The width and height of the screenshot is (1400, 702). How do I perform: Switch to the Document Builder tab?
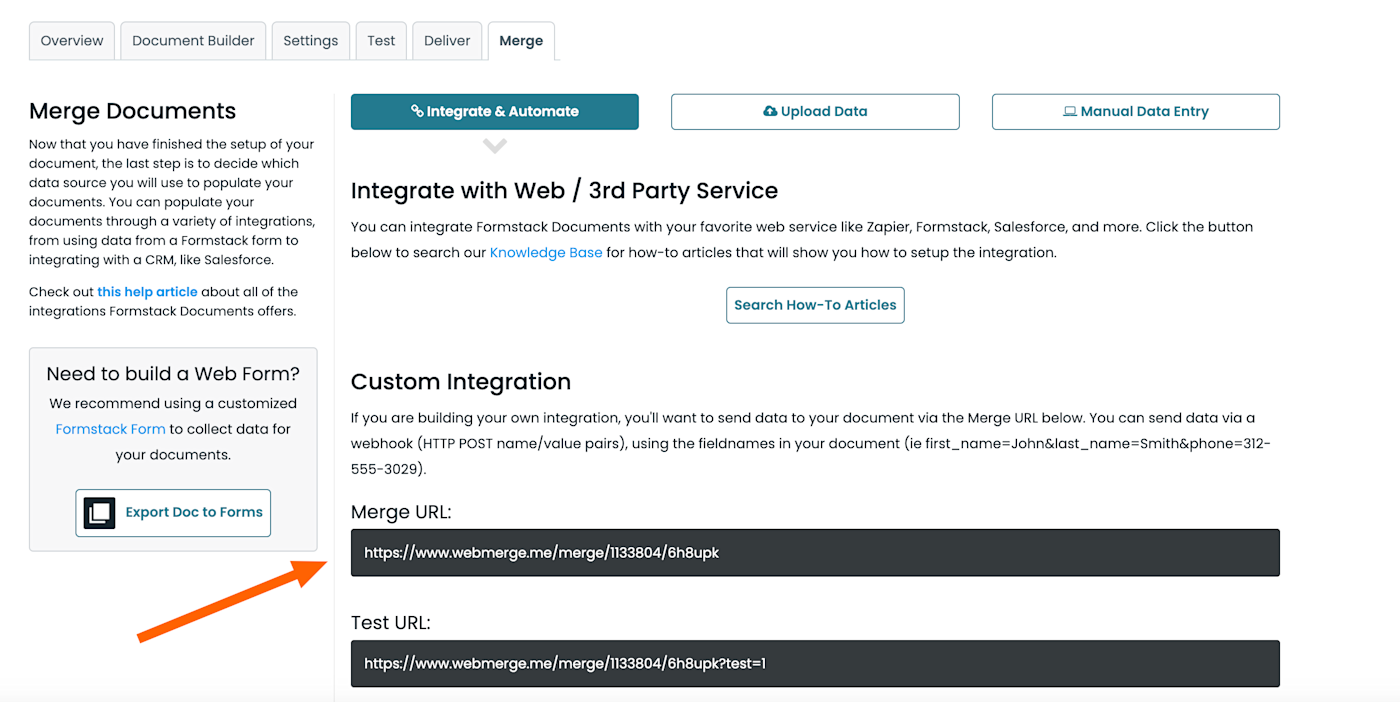click(193, 41)
